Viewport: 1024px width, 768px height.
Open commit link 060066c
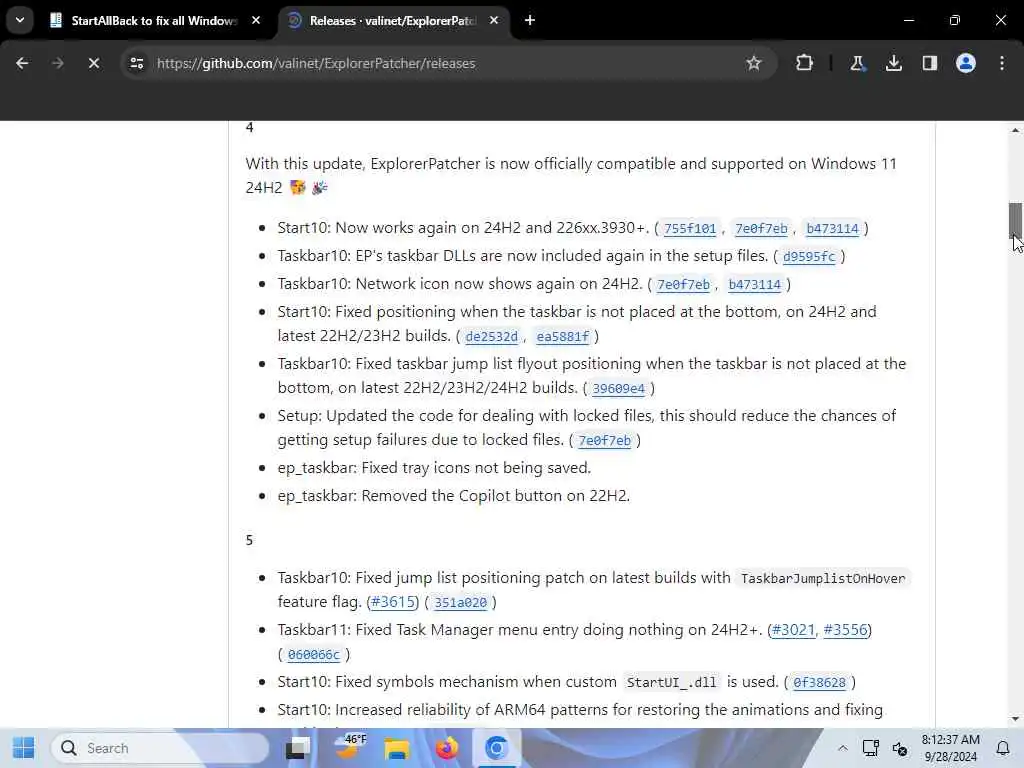[x=313, y=654]
